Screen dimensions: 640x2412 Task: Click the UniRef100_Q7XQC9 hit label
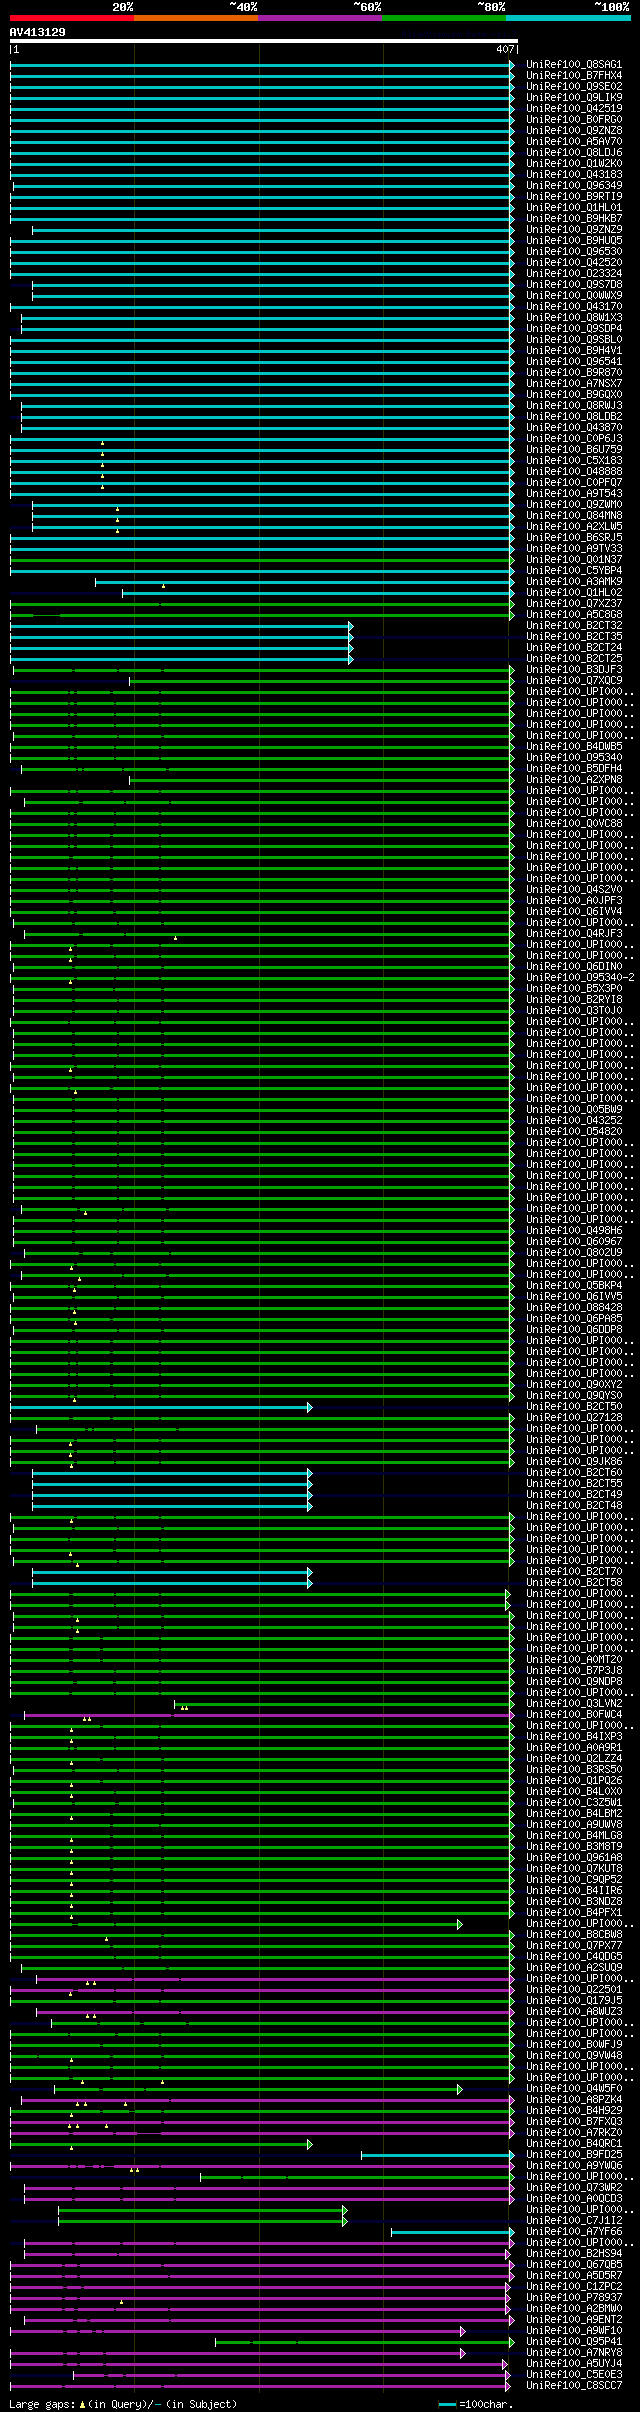pyautogui.click(x=574, y=681)
